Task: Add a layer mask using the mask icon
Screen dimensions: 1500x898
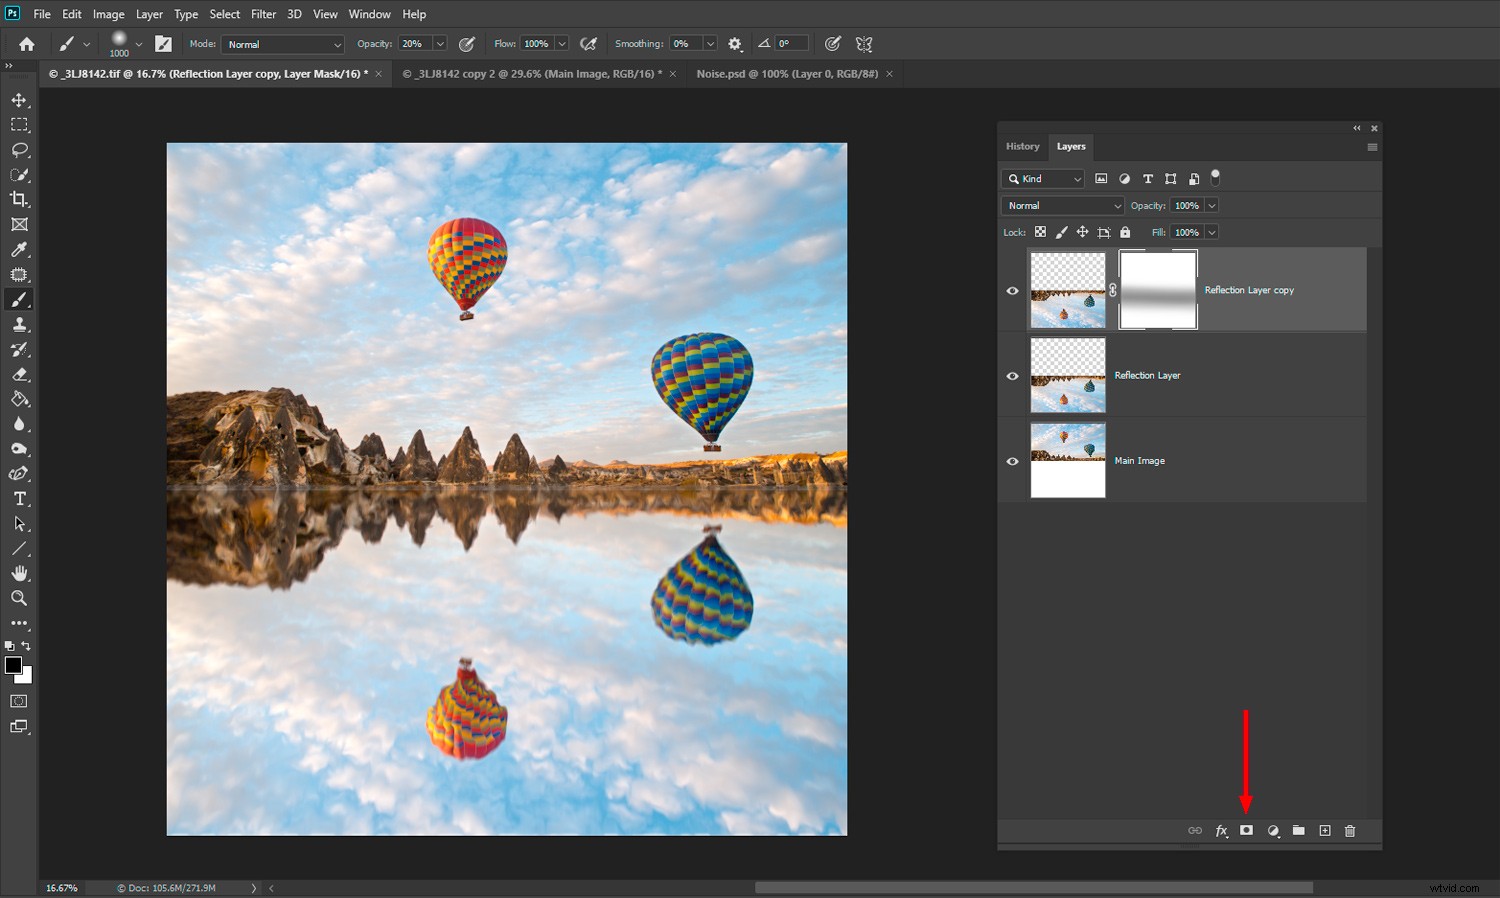Action: coord(1246,830)
